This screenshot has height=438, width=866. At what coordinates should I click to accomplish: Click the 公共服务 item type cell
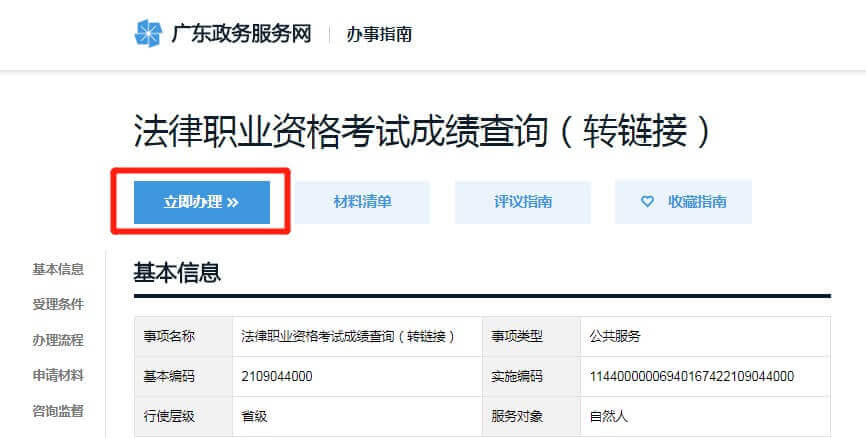(x=616, y=336)
